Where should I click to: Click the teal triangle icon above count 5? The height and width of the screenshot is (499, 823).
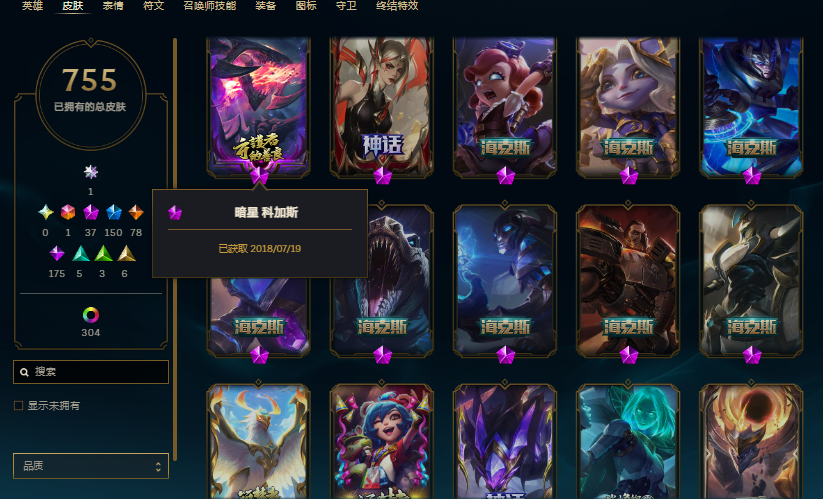[80, 253]
